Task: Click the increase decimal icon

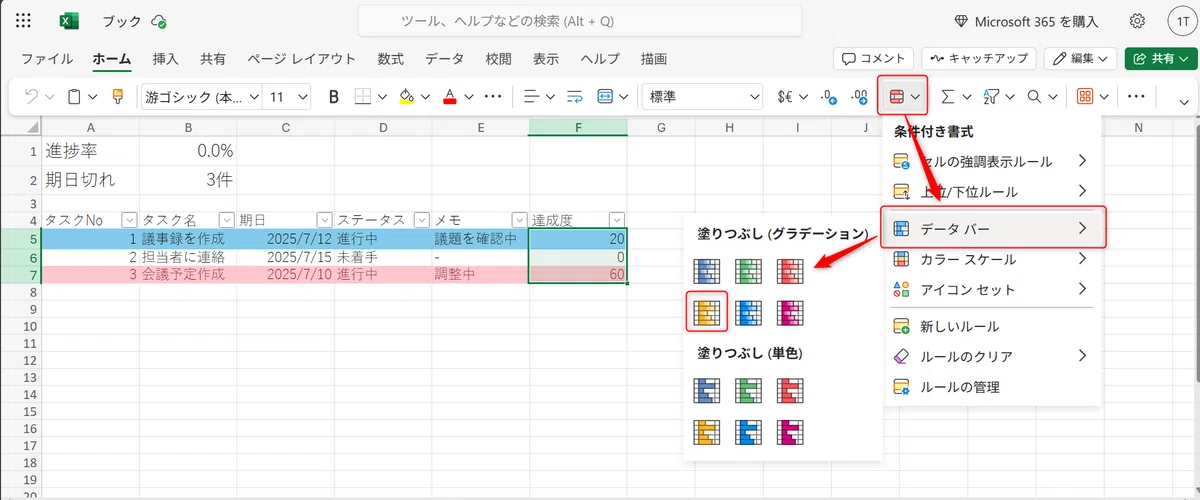Action: [x=828, y=97]
